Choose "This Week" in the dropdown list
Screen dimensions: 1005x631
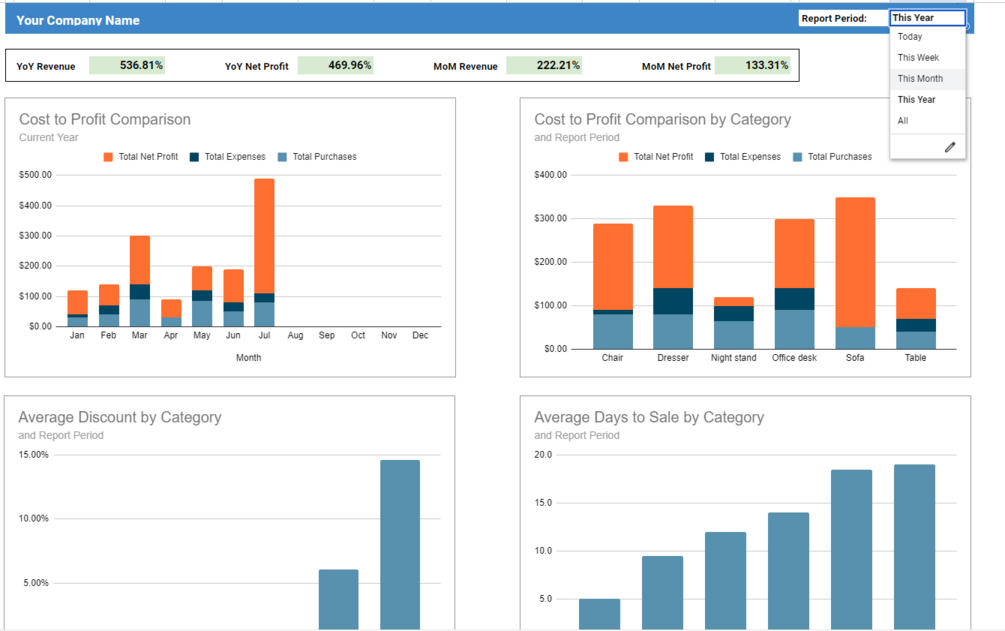pos(918,58)
